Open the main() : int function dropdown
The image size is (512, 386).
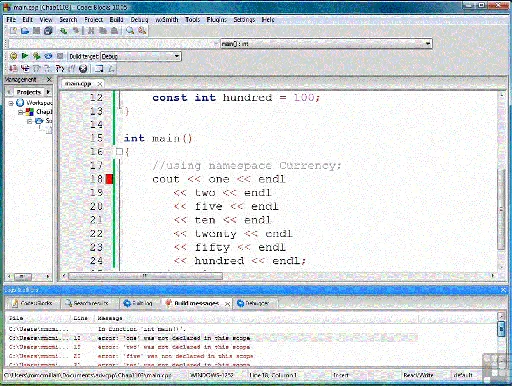click(326, 44)
